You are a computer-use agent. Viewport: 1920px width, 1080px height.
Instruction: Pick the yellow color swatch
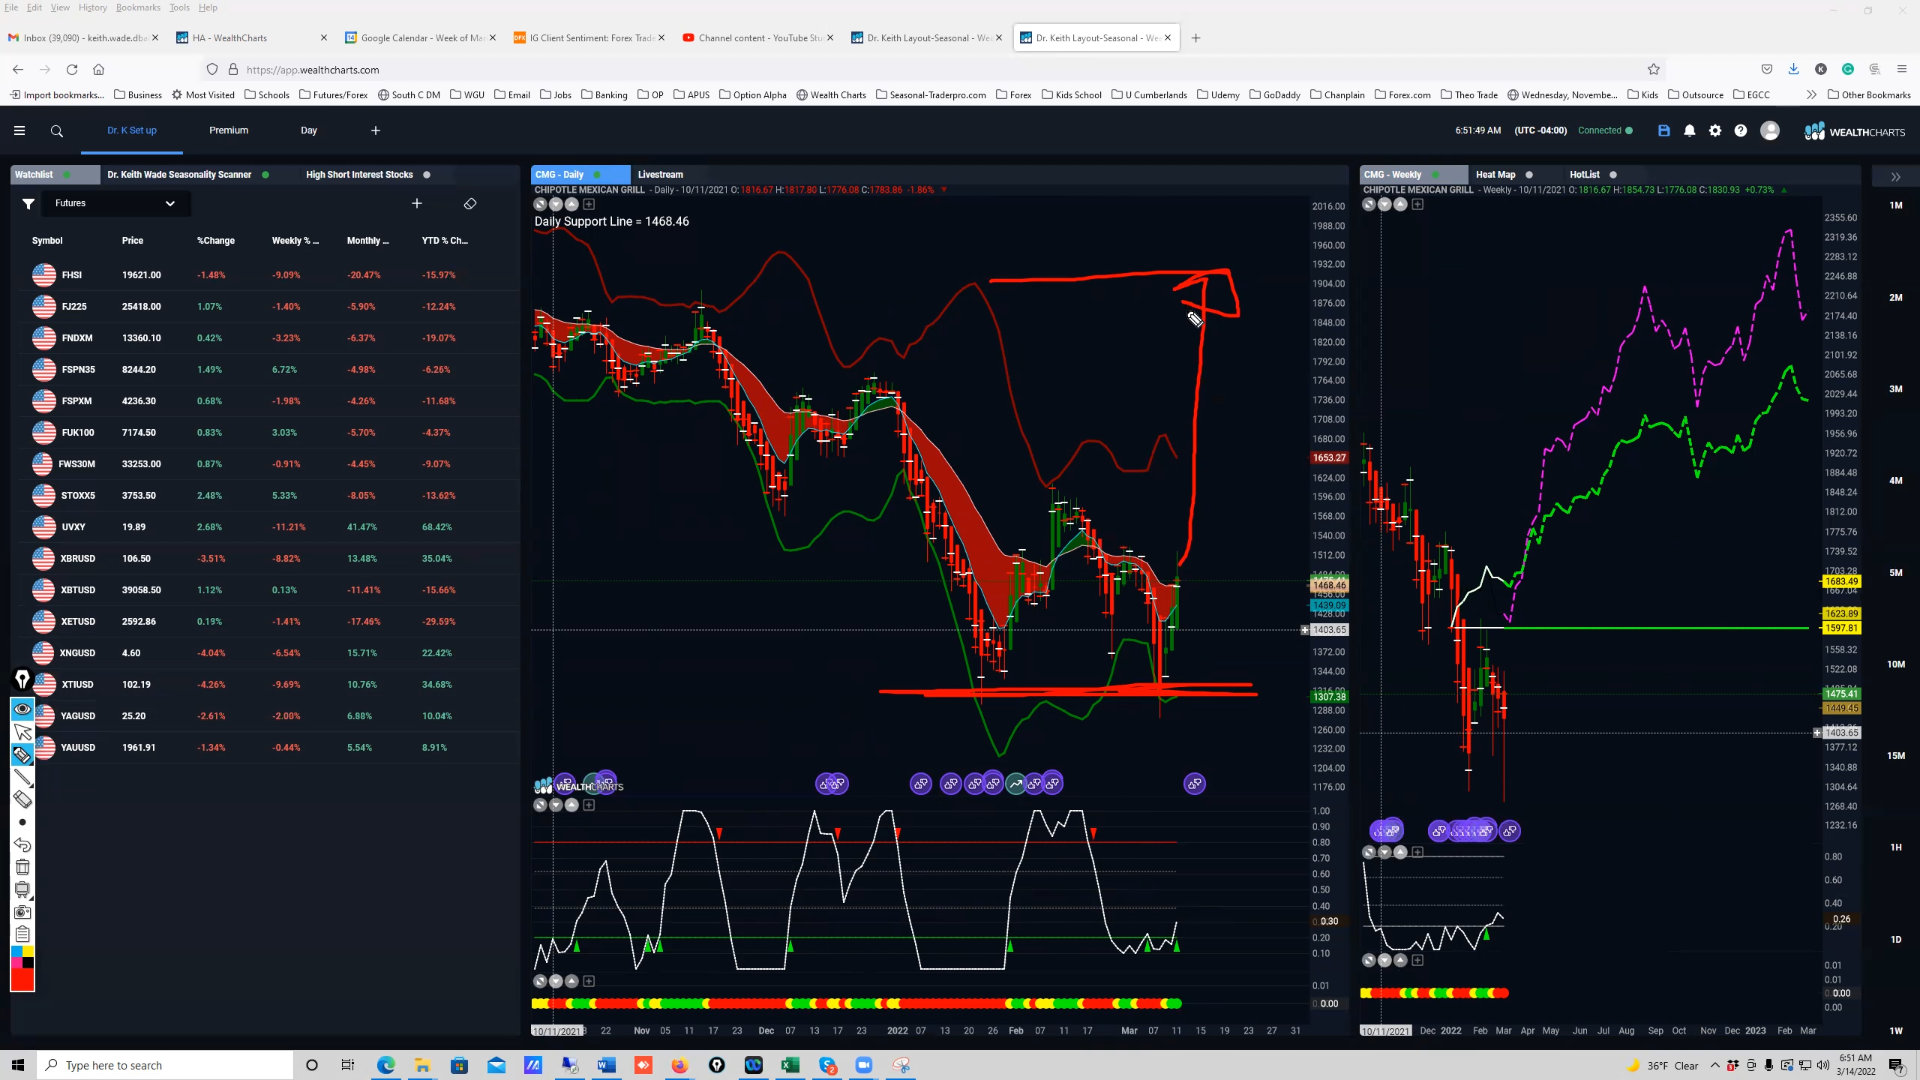coord(29,952)
